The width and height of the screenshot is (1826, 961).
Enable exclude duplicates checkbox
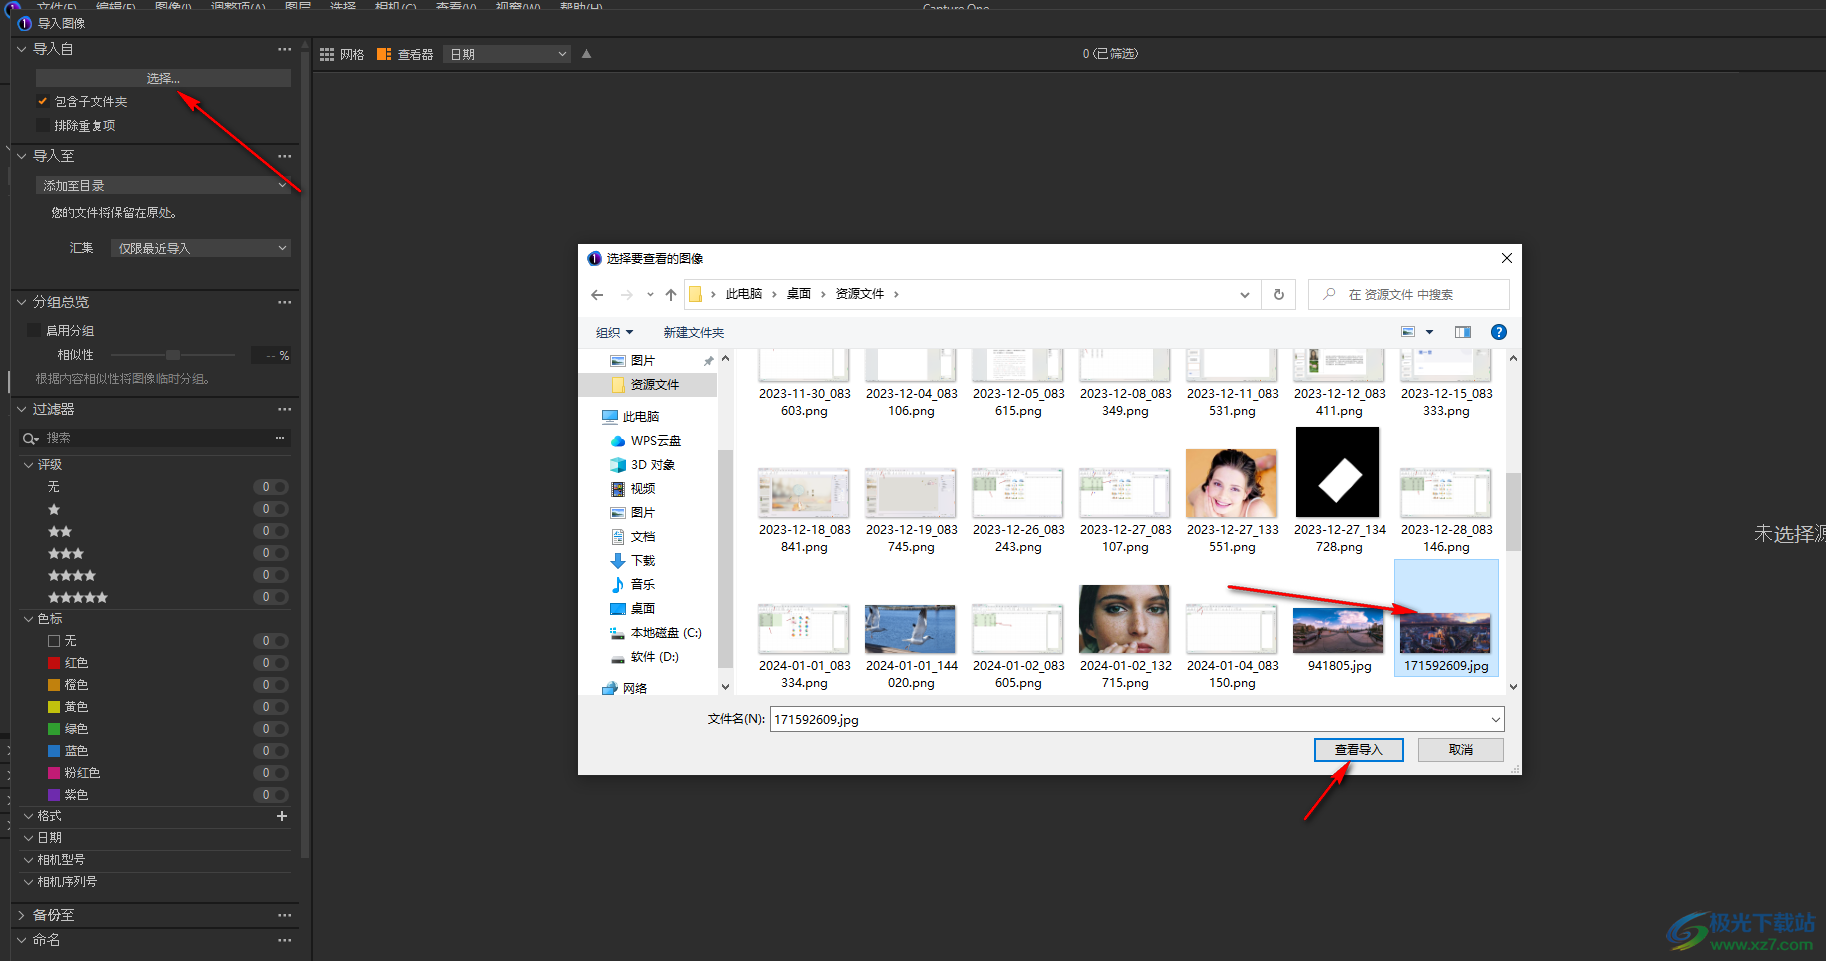tap(43, 126)
